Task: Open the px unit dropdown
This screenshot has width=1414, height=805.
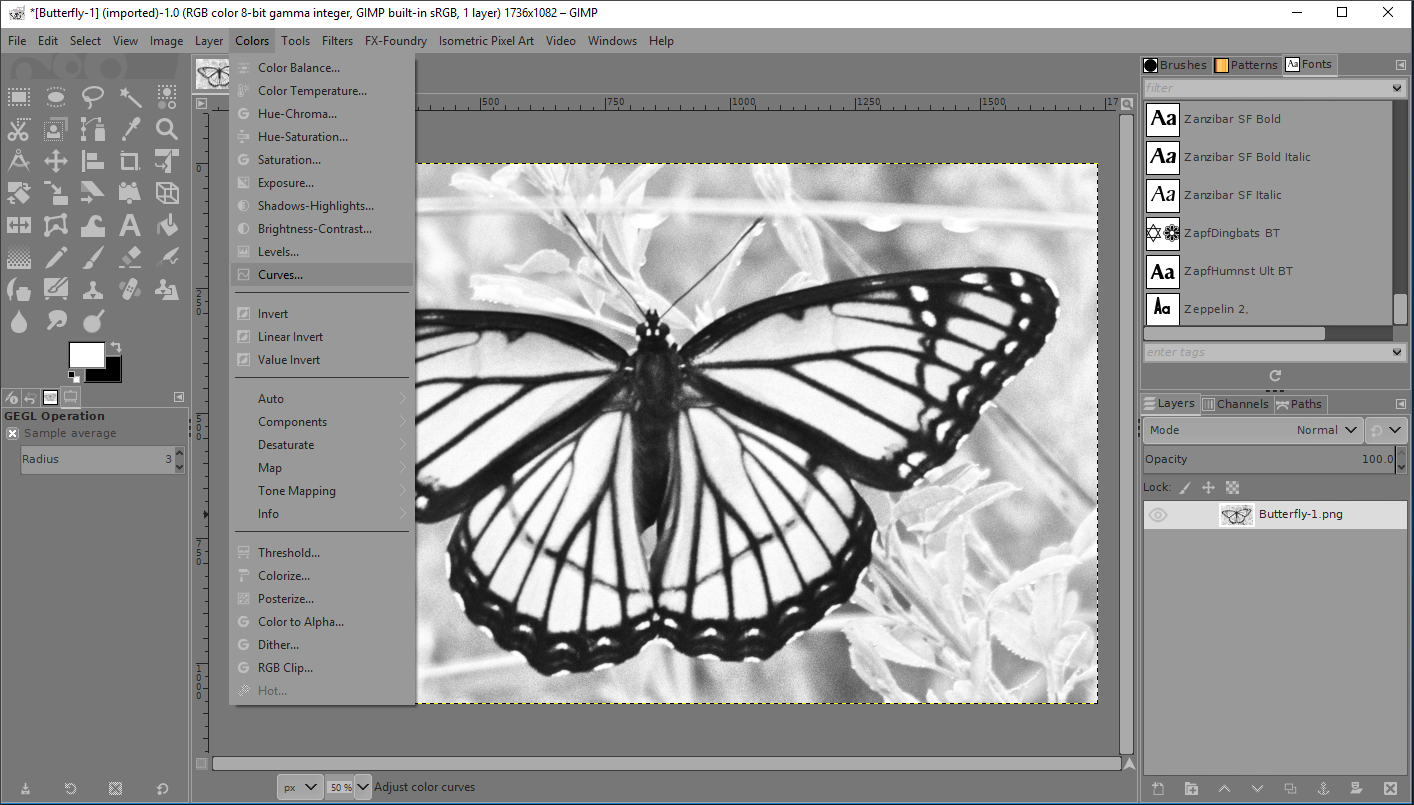Action: pos(300,787)
